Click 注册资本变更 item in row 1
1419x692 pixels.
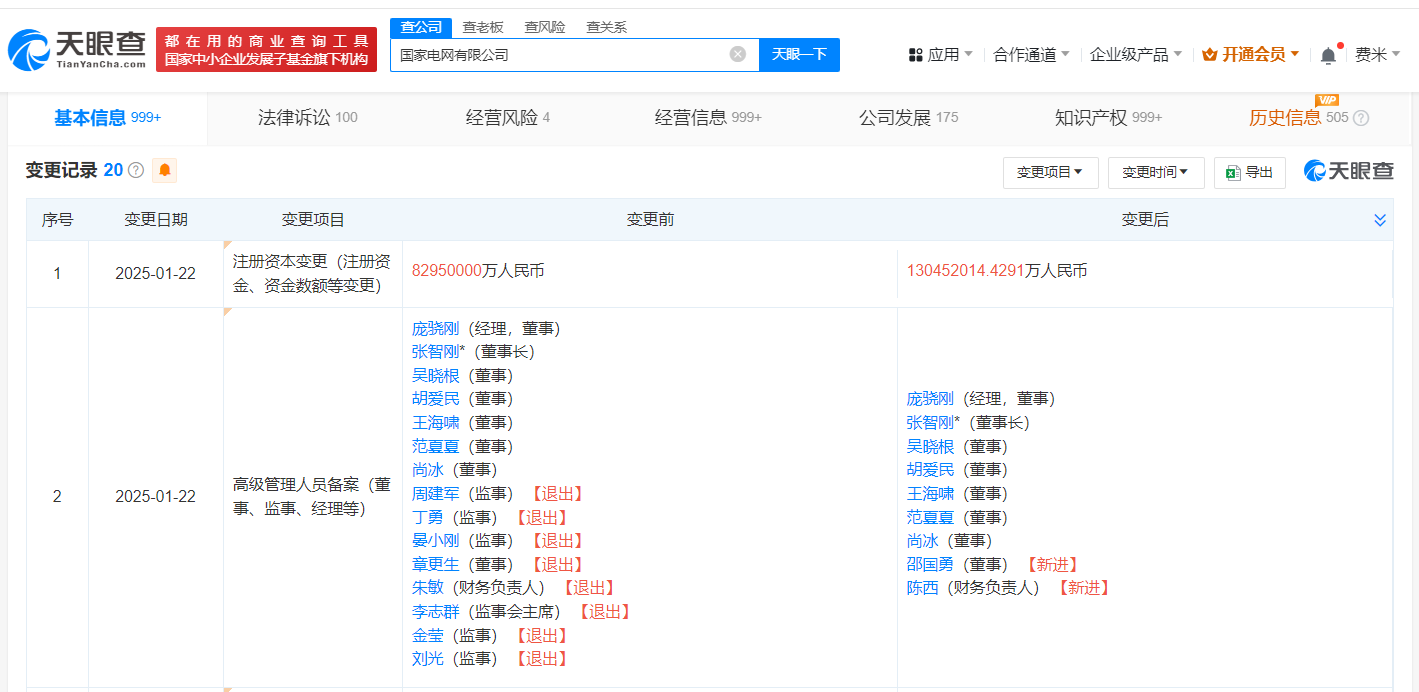(x=312, y=272)
